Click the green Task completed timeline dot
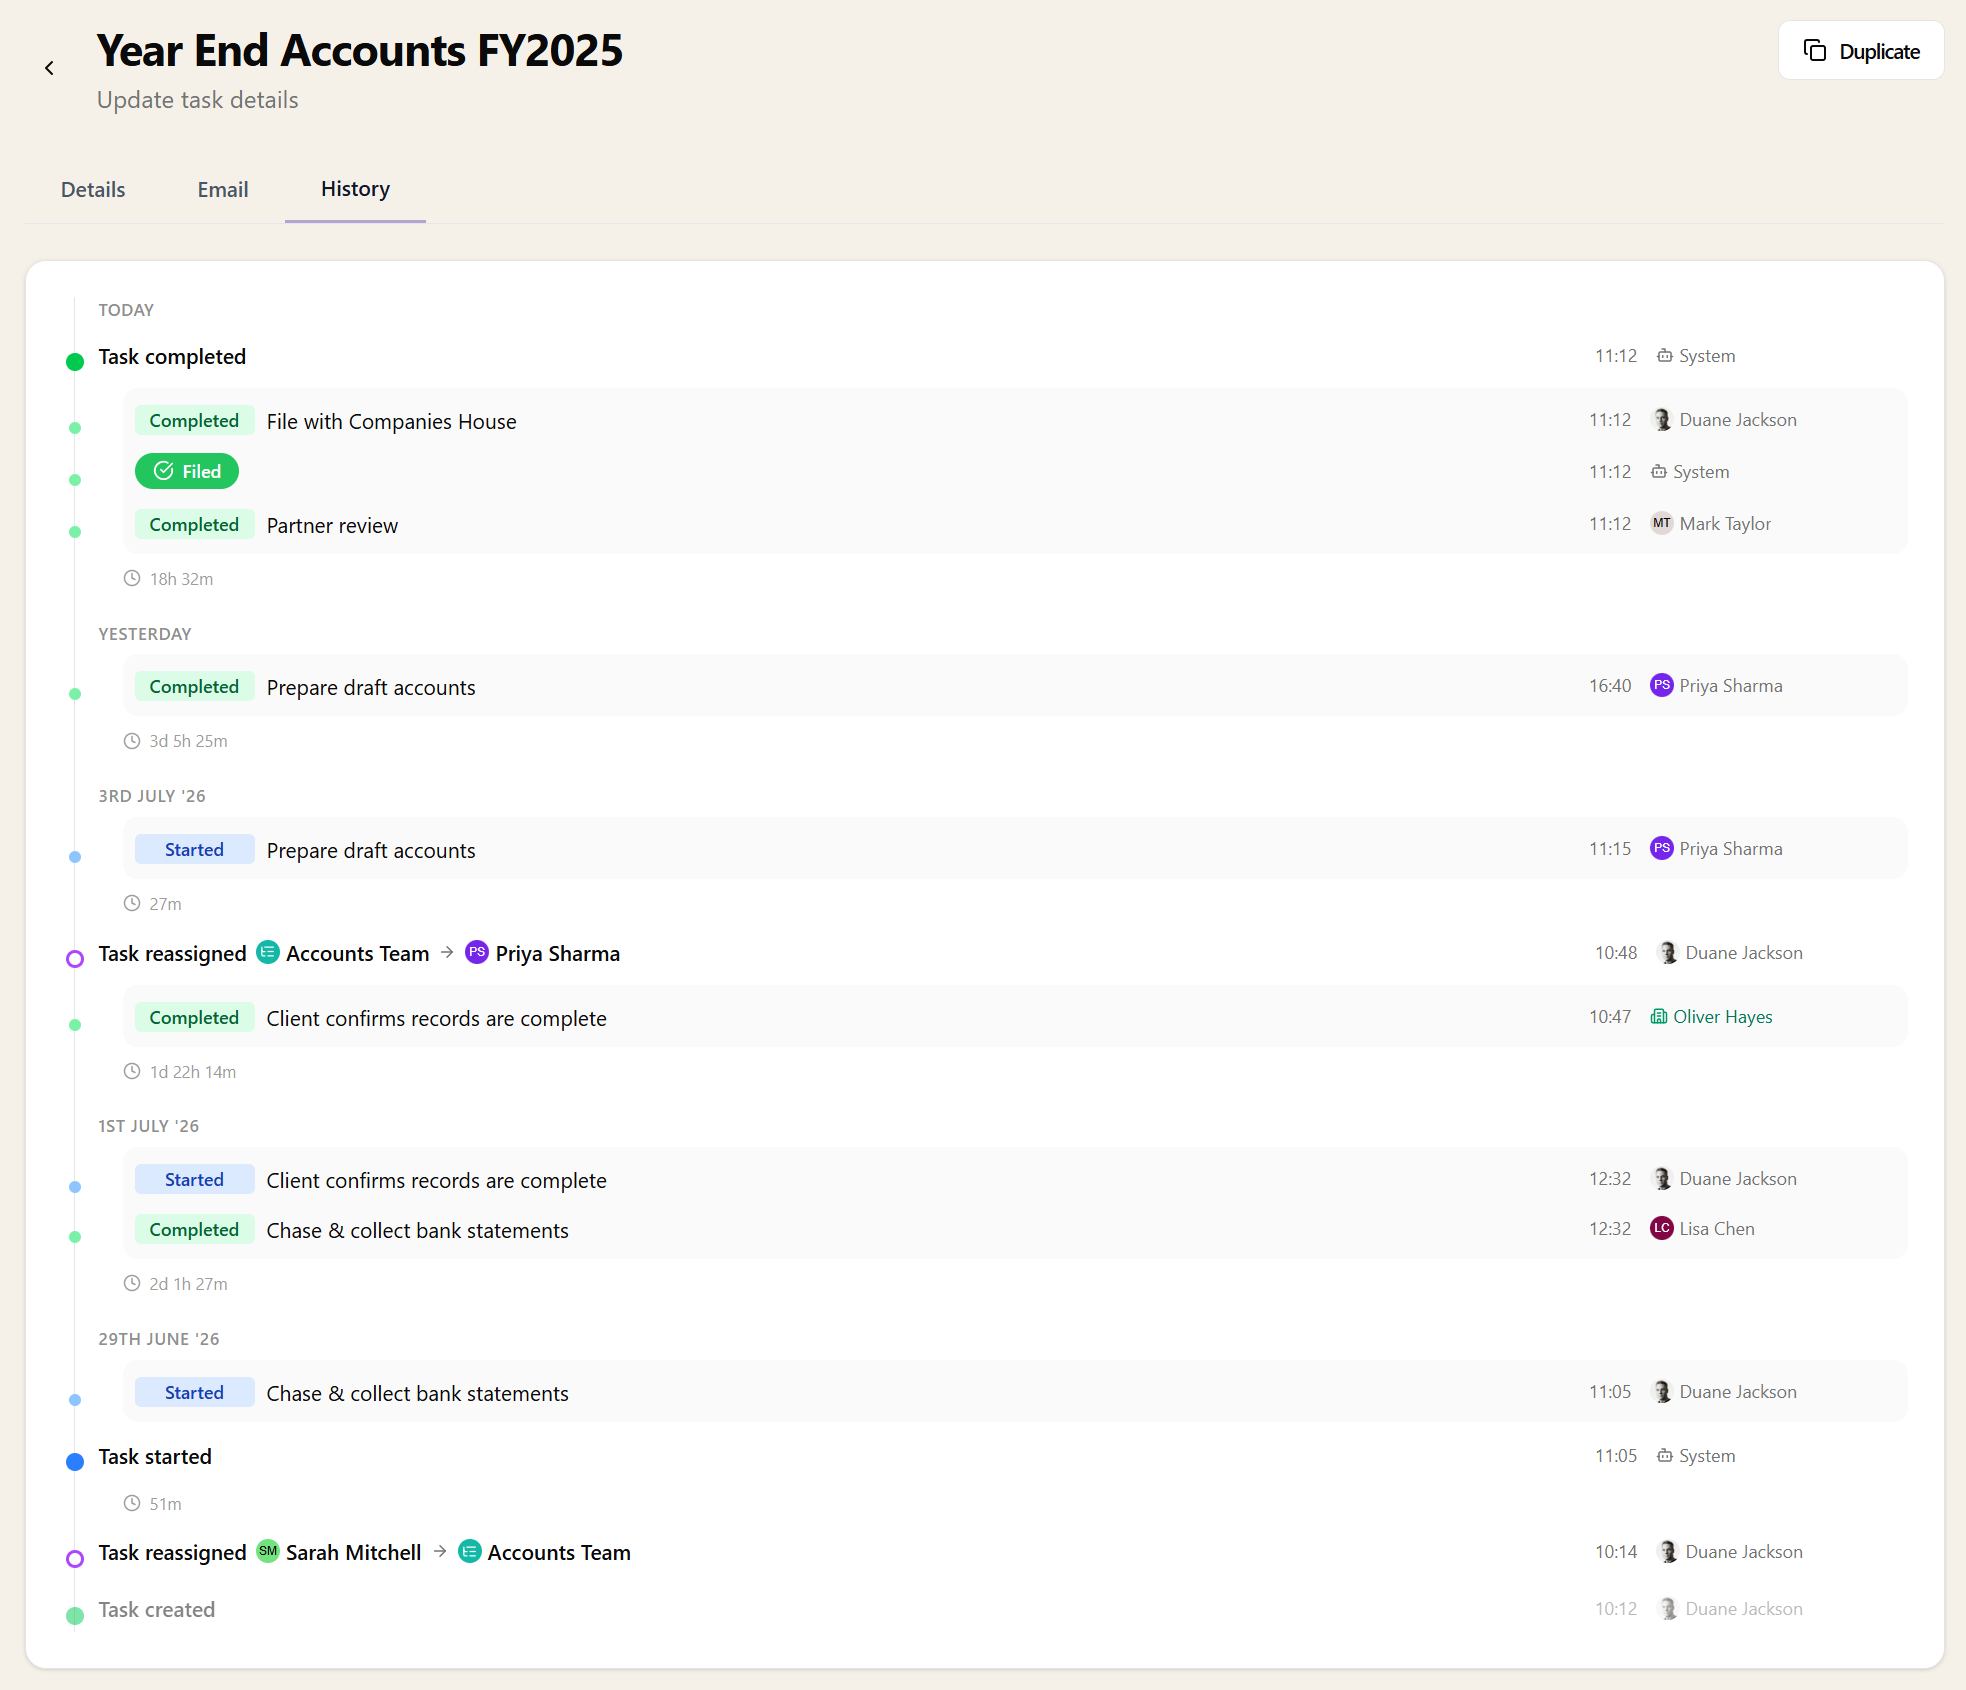This screenshot has height=1690, width=1966. tap(75, 362)
